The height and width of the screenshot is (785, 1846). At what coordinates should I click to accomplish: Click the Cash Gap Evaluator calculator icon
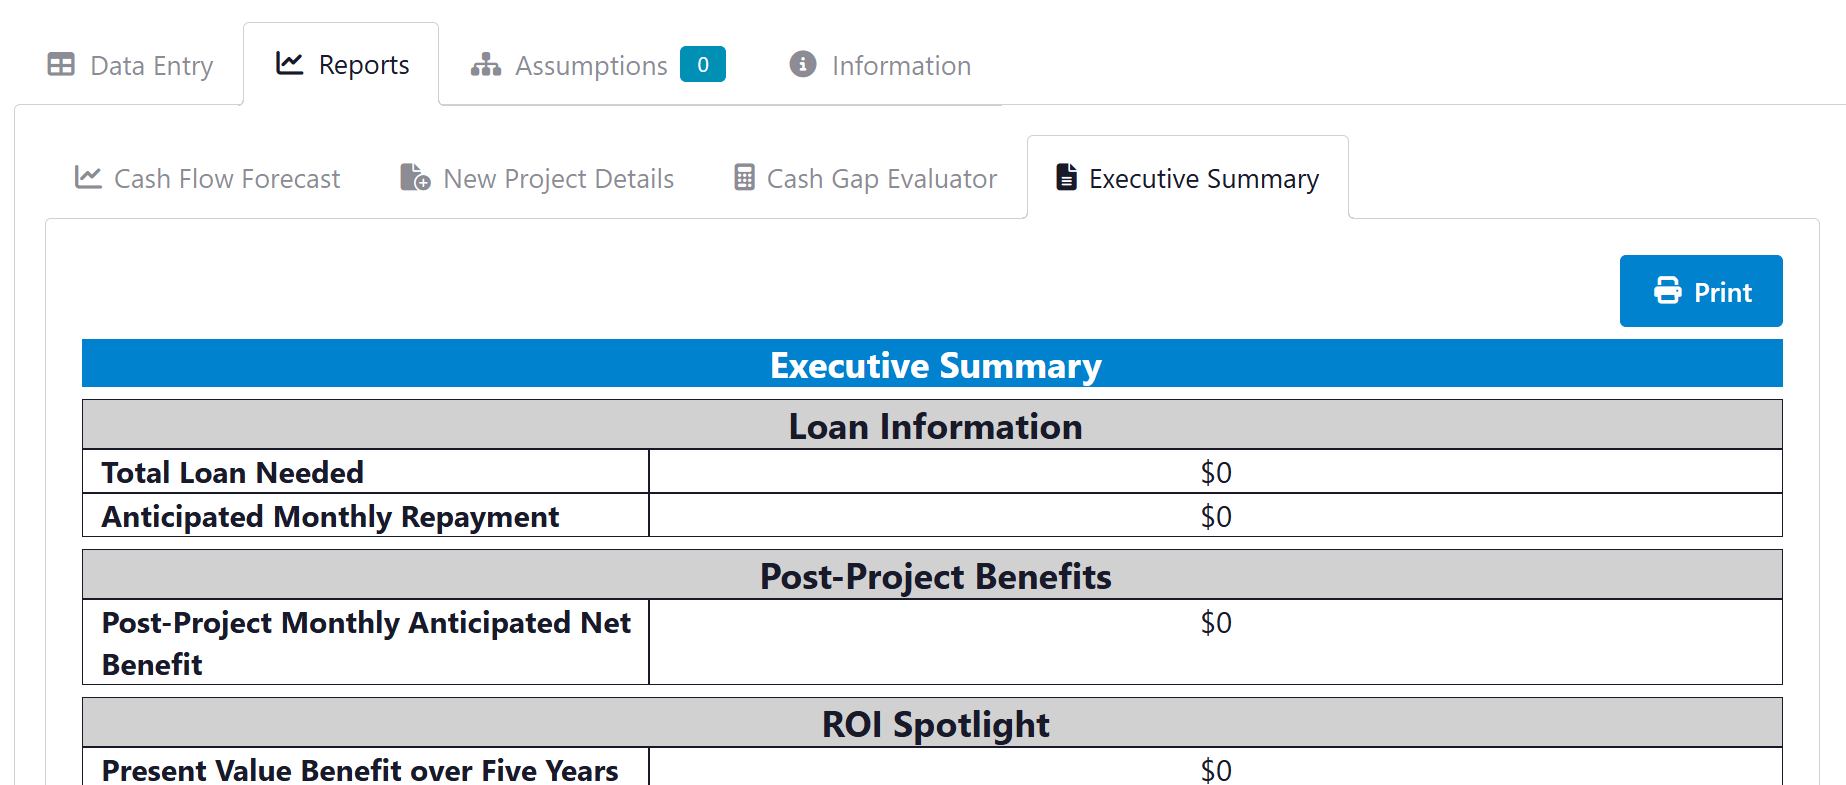pos(744,178)
